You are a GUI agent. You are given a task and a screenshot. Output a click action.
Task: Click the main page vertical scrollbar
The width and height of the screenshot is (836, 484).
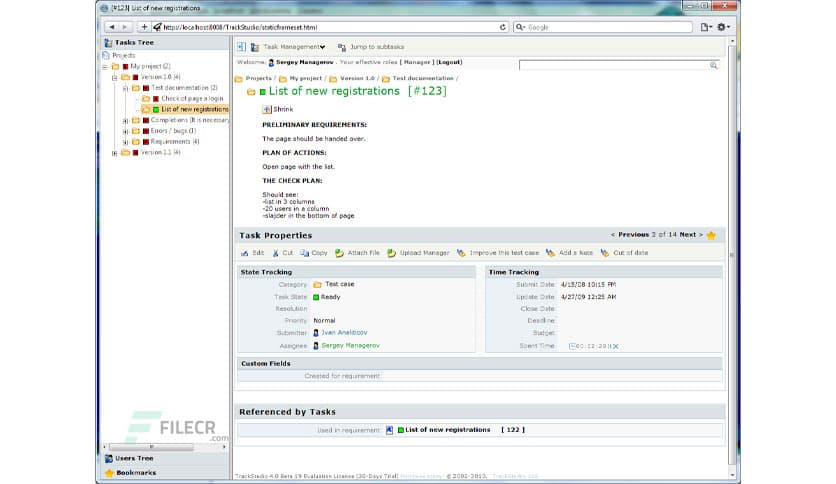click(x=732, y=257)
